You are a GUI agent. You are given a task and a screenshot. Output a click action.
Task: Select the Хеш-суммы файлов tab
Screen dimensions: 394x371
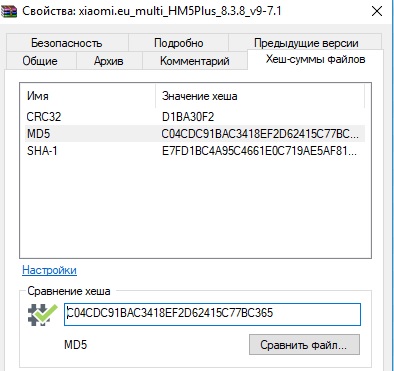[x=315, y=59]
